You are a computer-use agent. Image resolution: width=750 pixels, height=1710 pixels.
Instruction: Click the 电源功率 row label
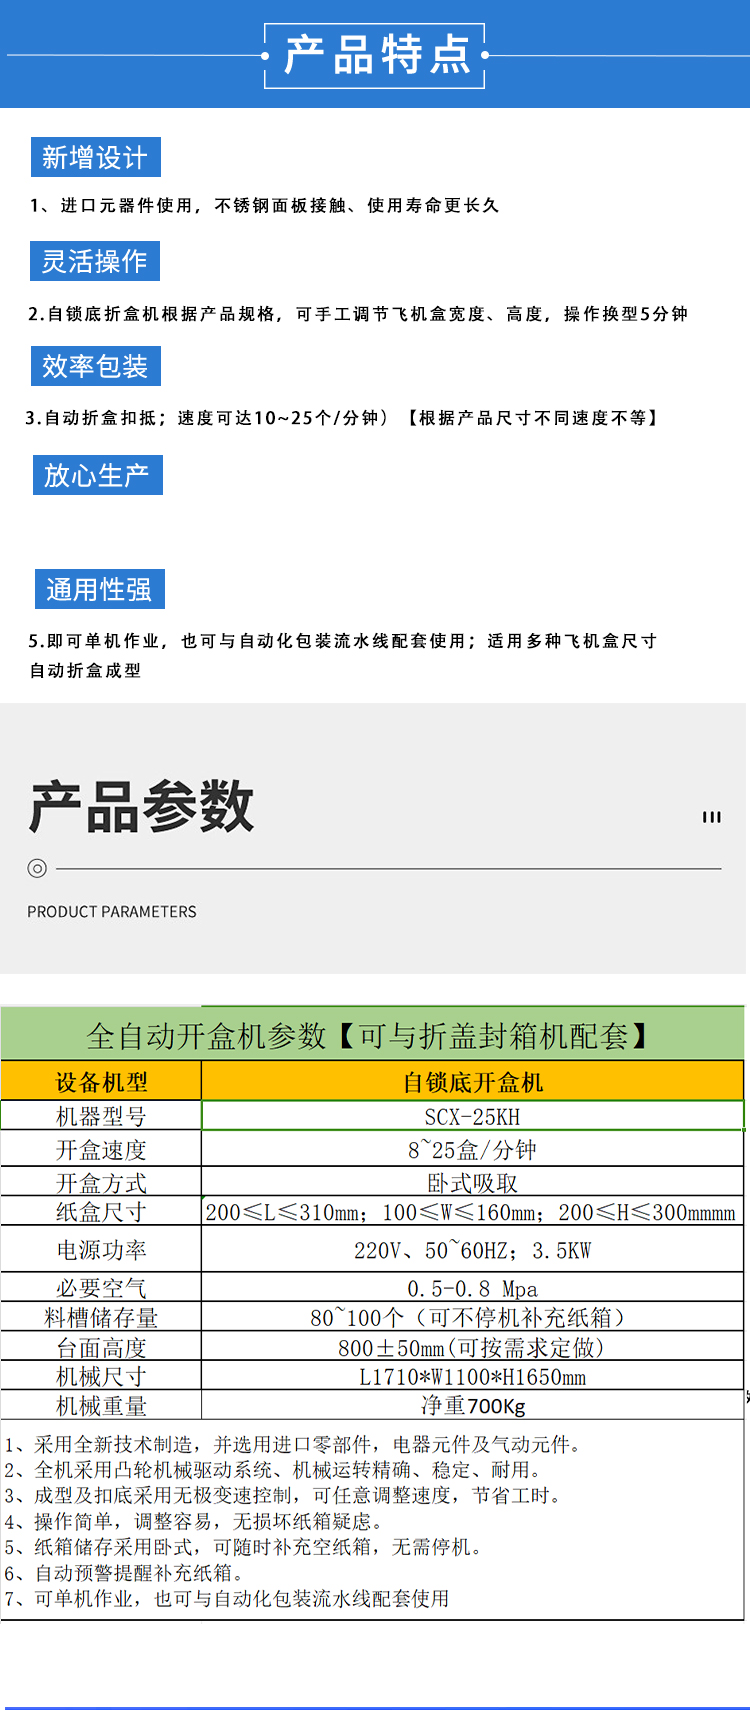tap(101, 1250)
